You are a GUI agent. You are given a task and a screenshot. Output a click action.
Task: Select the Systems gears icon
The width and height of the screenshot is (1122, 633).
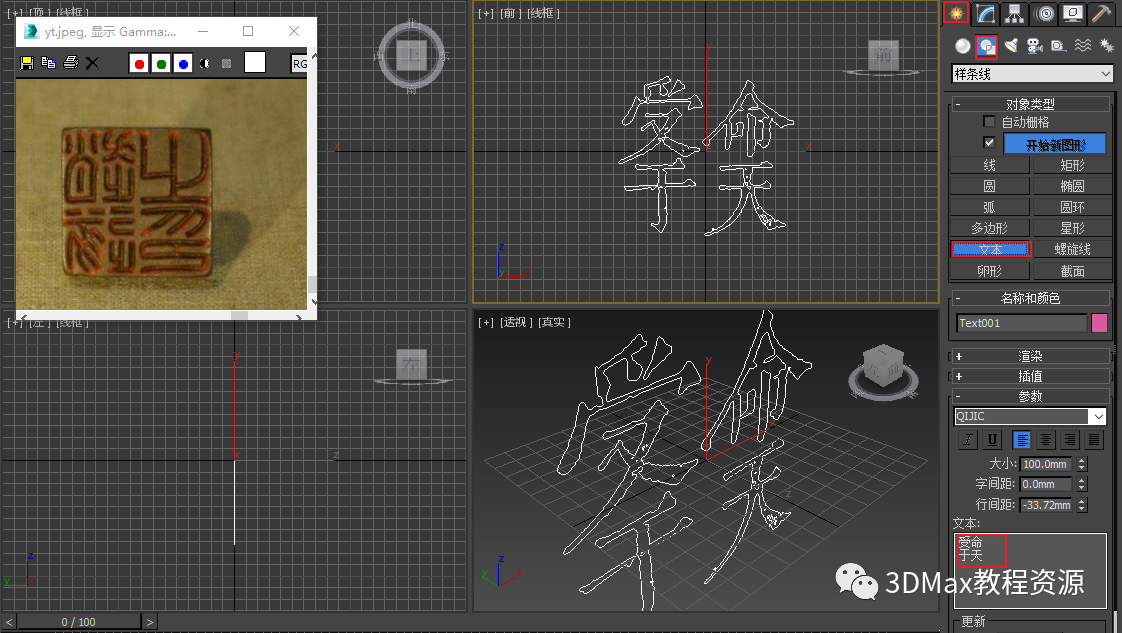1106,46
